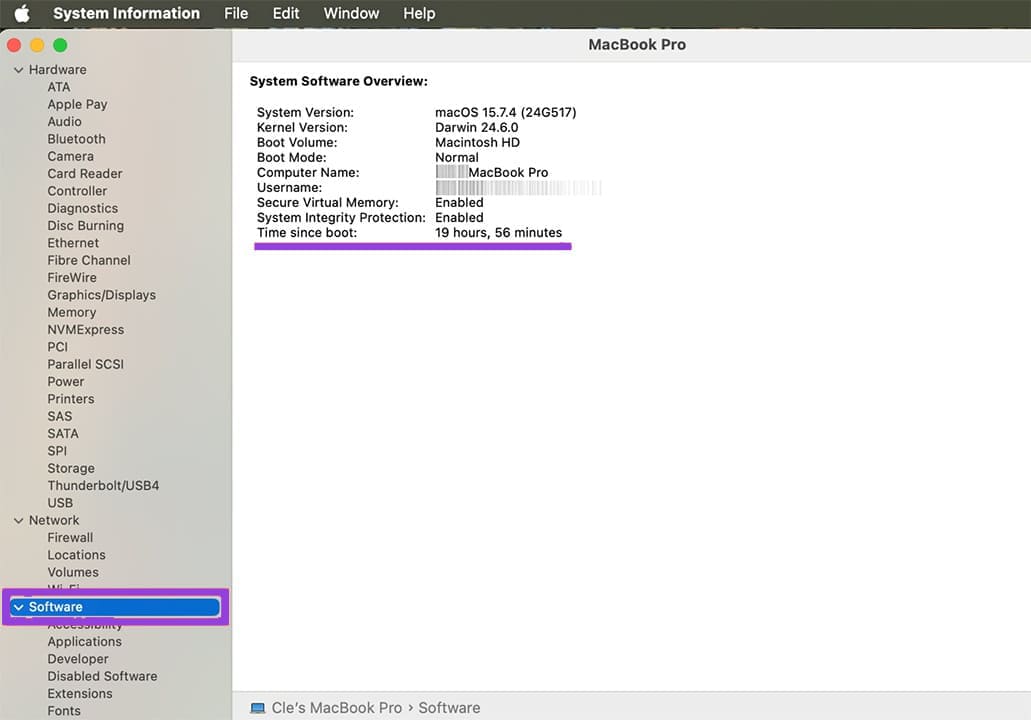Select Parallel SCSI in the sidebar
Viewport: 1031px width, 720px height.
pyautogui.click(x=85, y=364)
